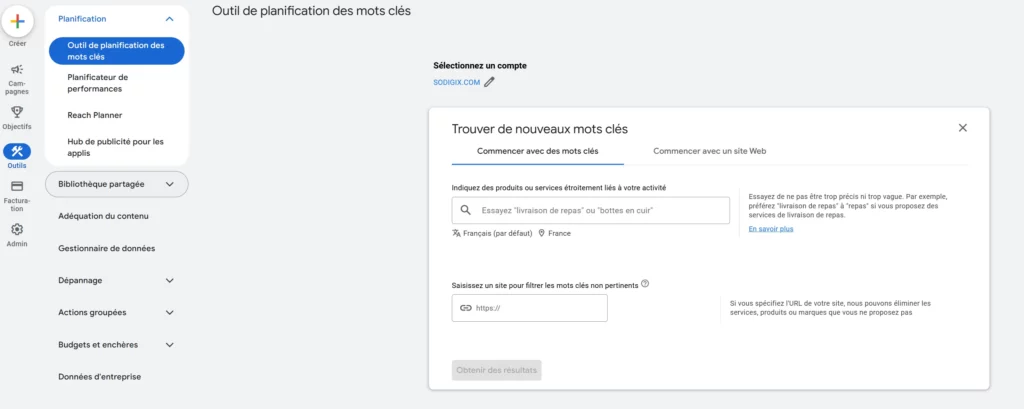Image resolution: width=1024 pixels, height=409 pixels.
Task: Select Outil de planification des mots clés
Action: coord(116,51)
